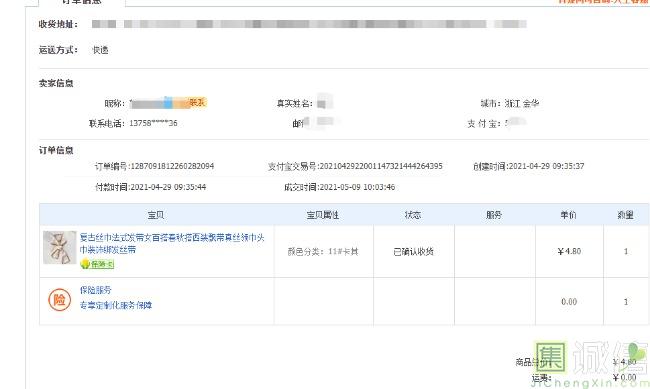Viewport: 650px width, 389px height.
Task: Open the 保险服务 link
Action: pos(95,290)
